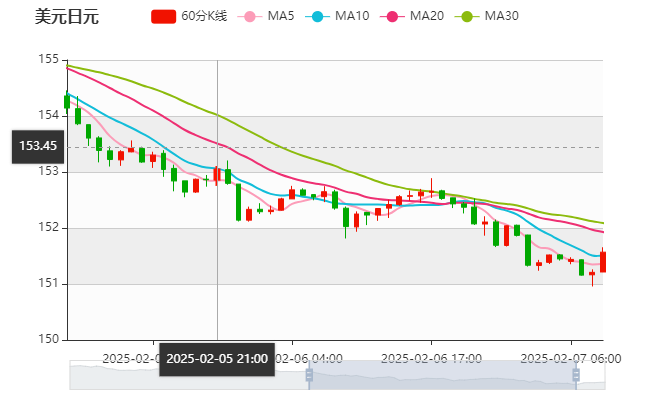Click the left handle of zoom slider

click(308, 375)
